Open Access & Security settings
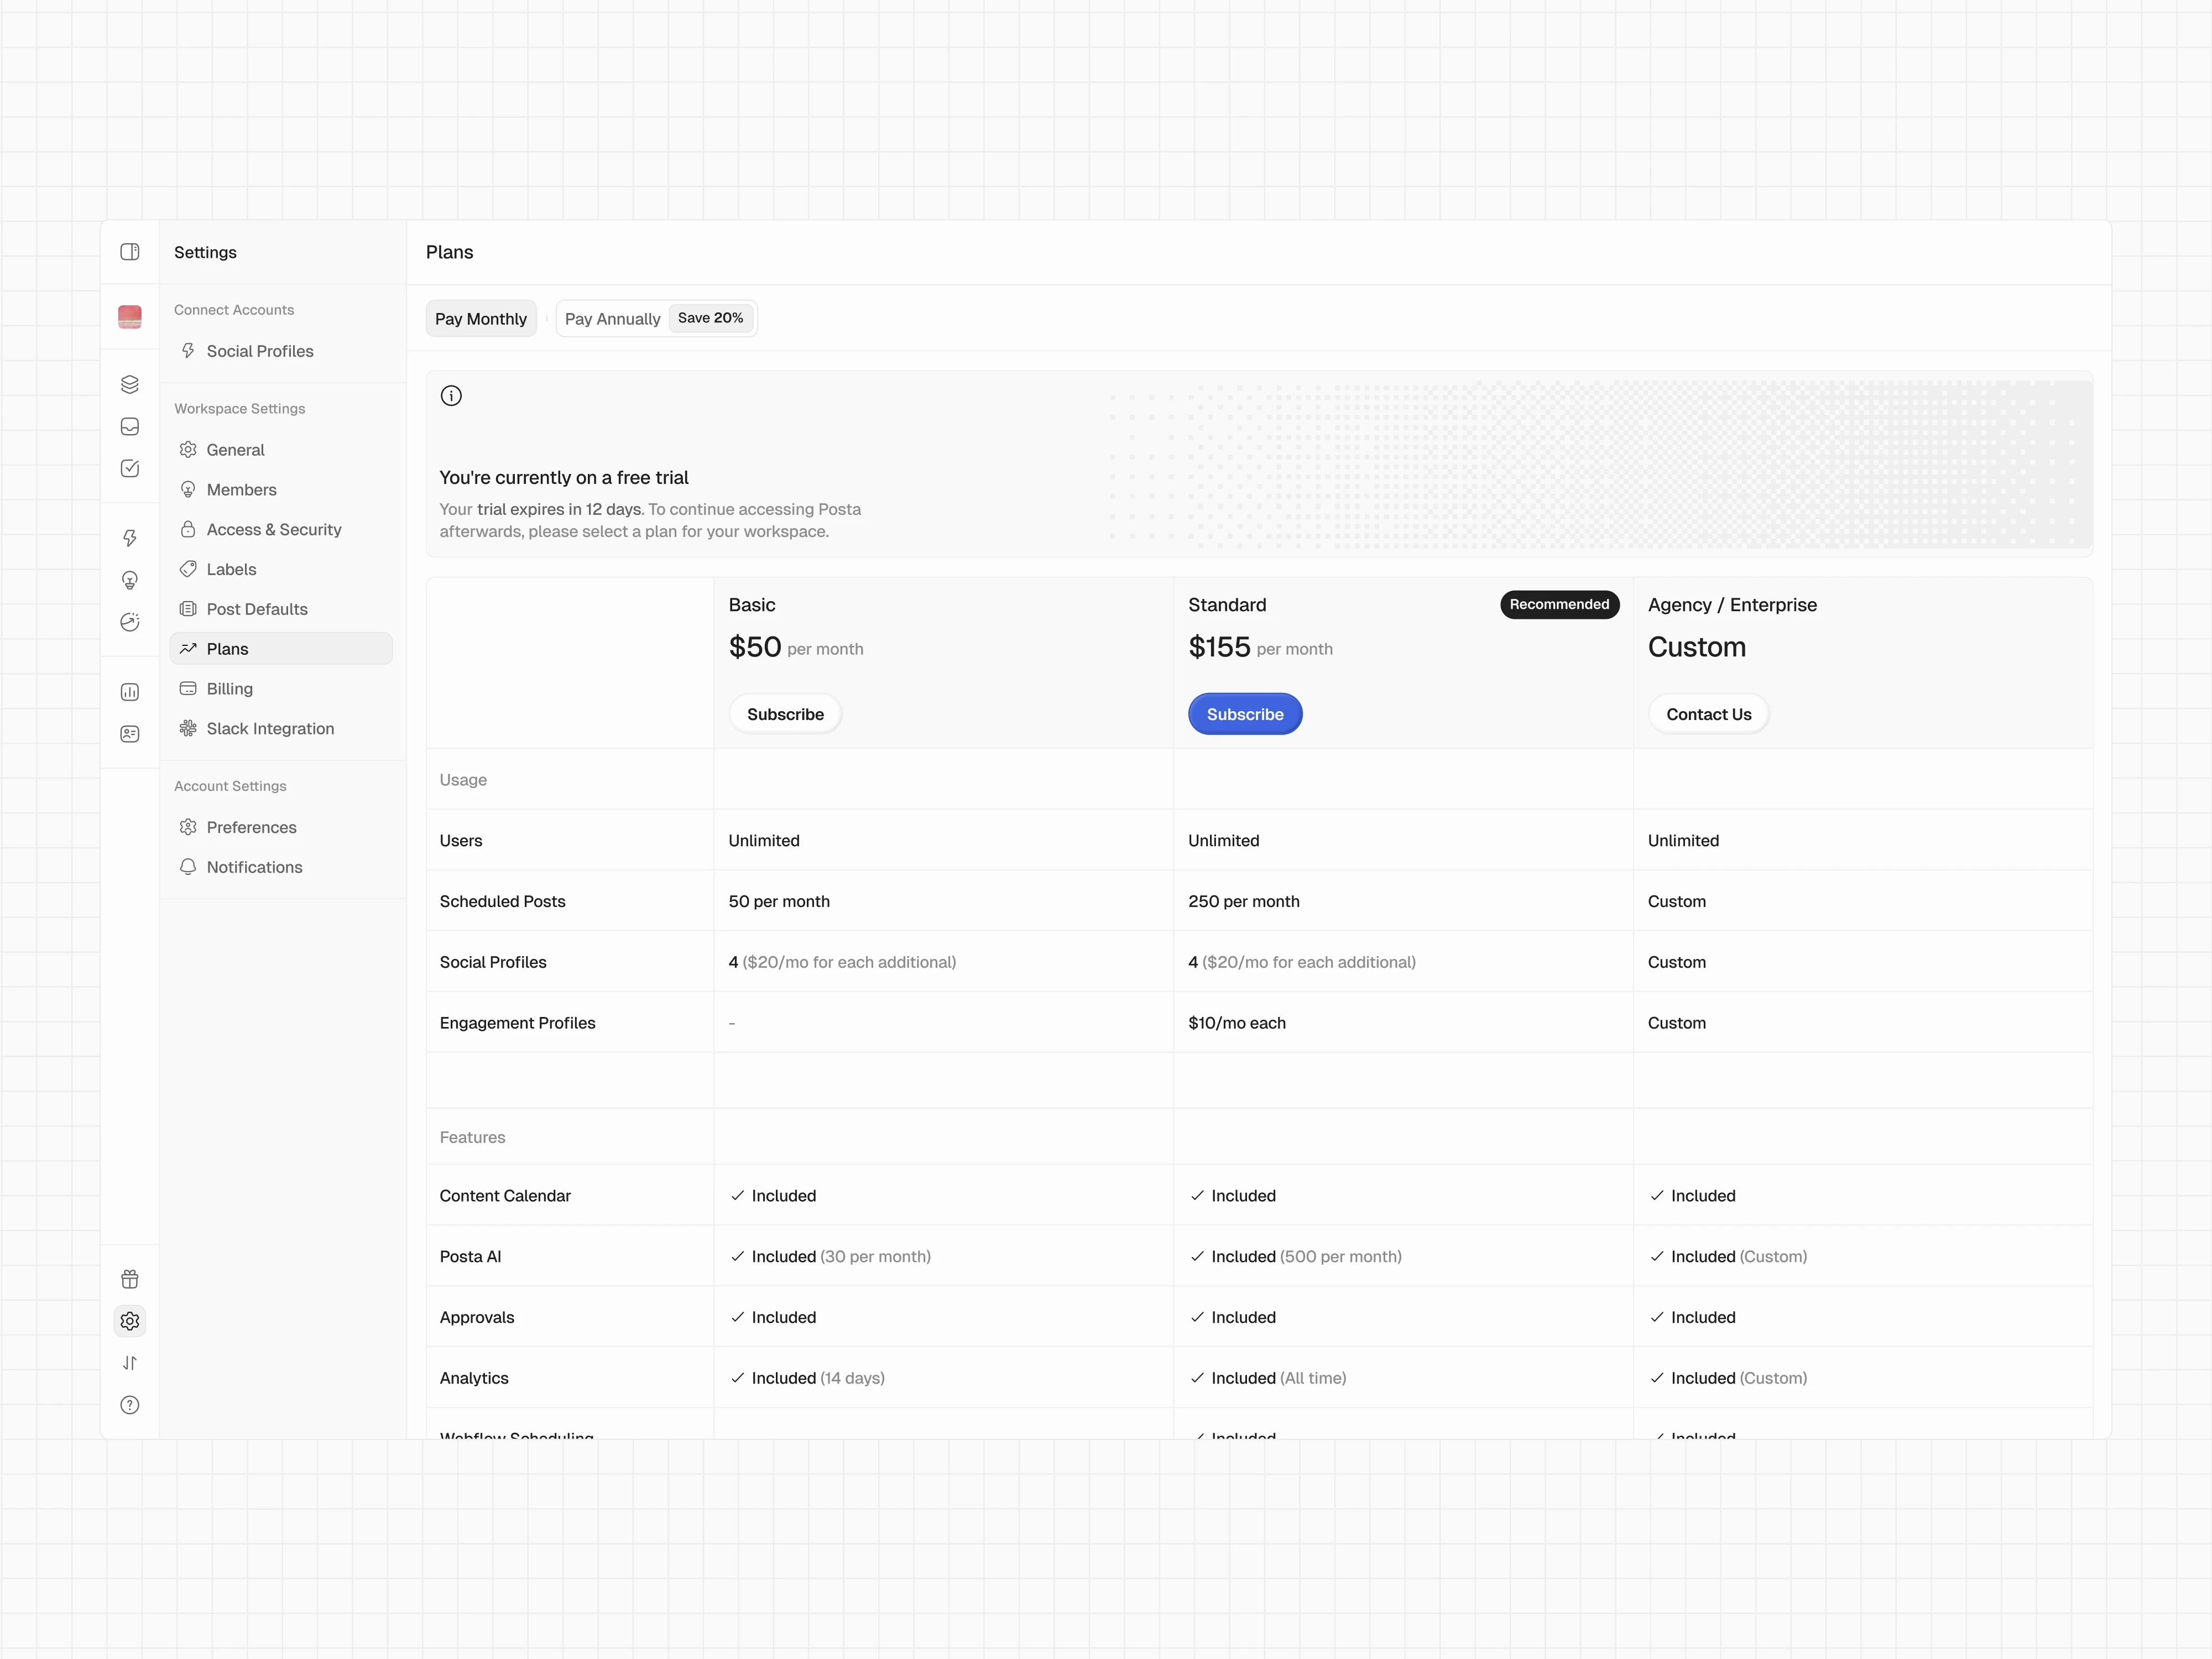This screenshot has height=1659, width=2212. 273,530
